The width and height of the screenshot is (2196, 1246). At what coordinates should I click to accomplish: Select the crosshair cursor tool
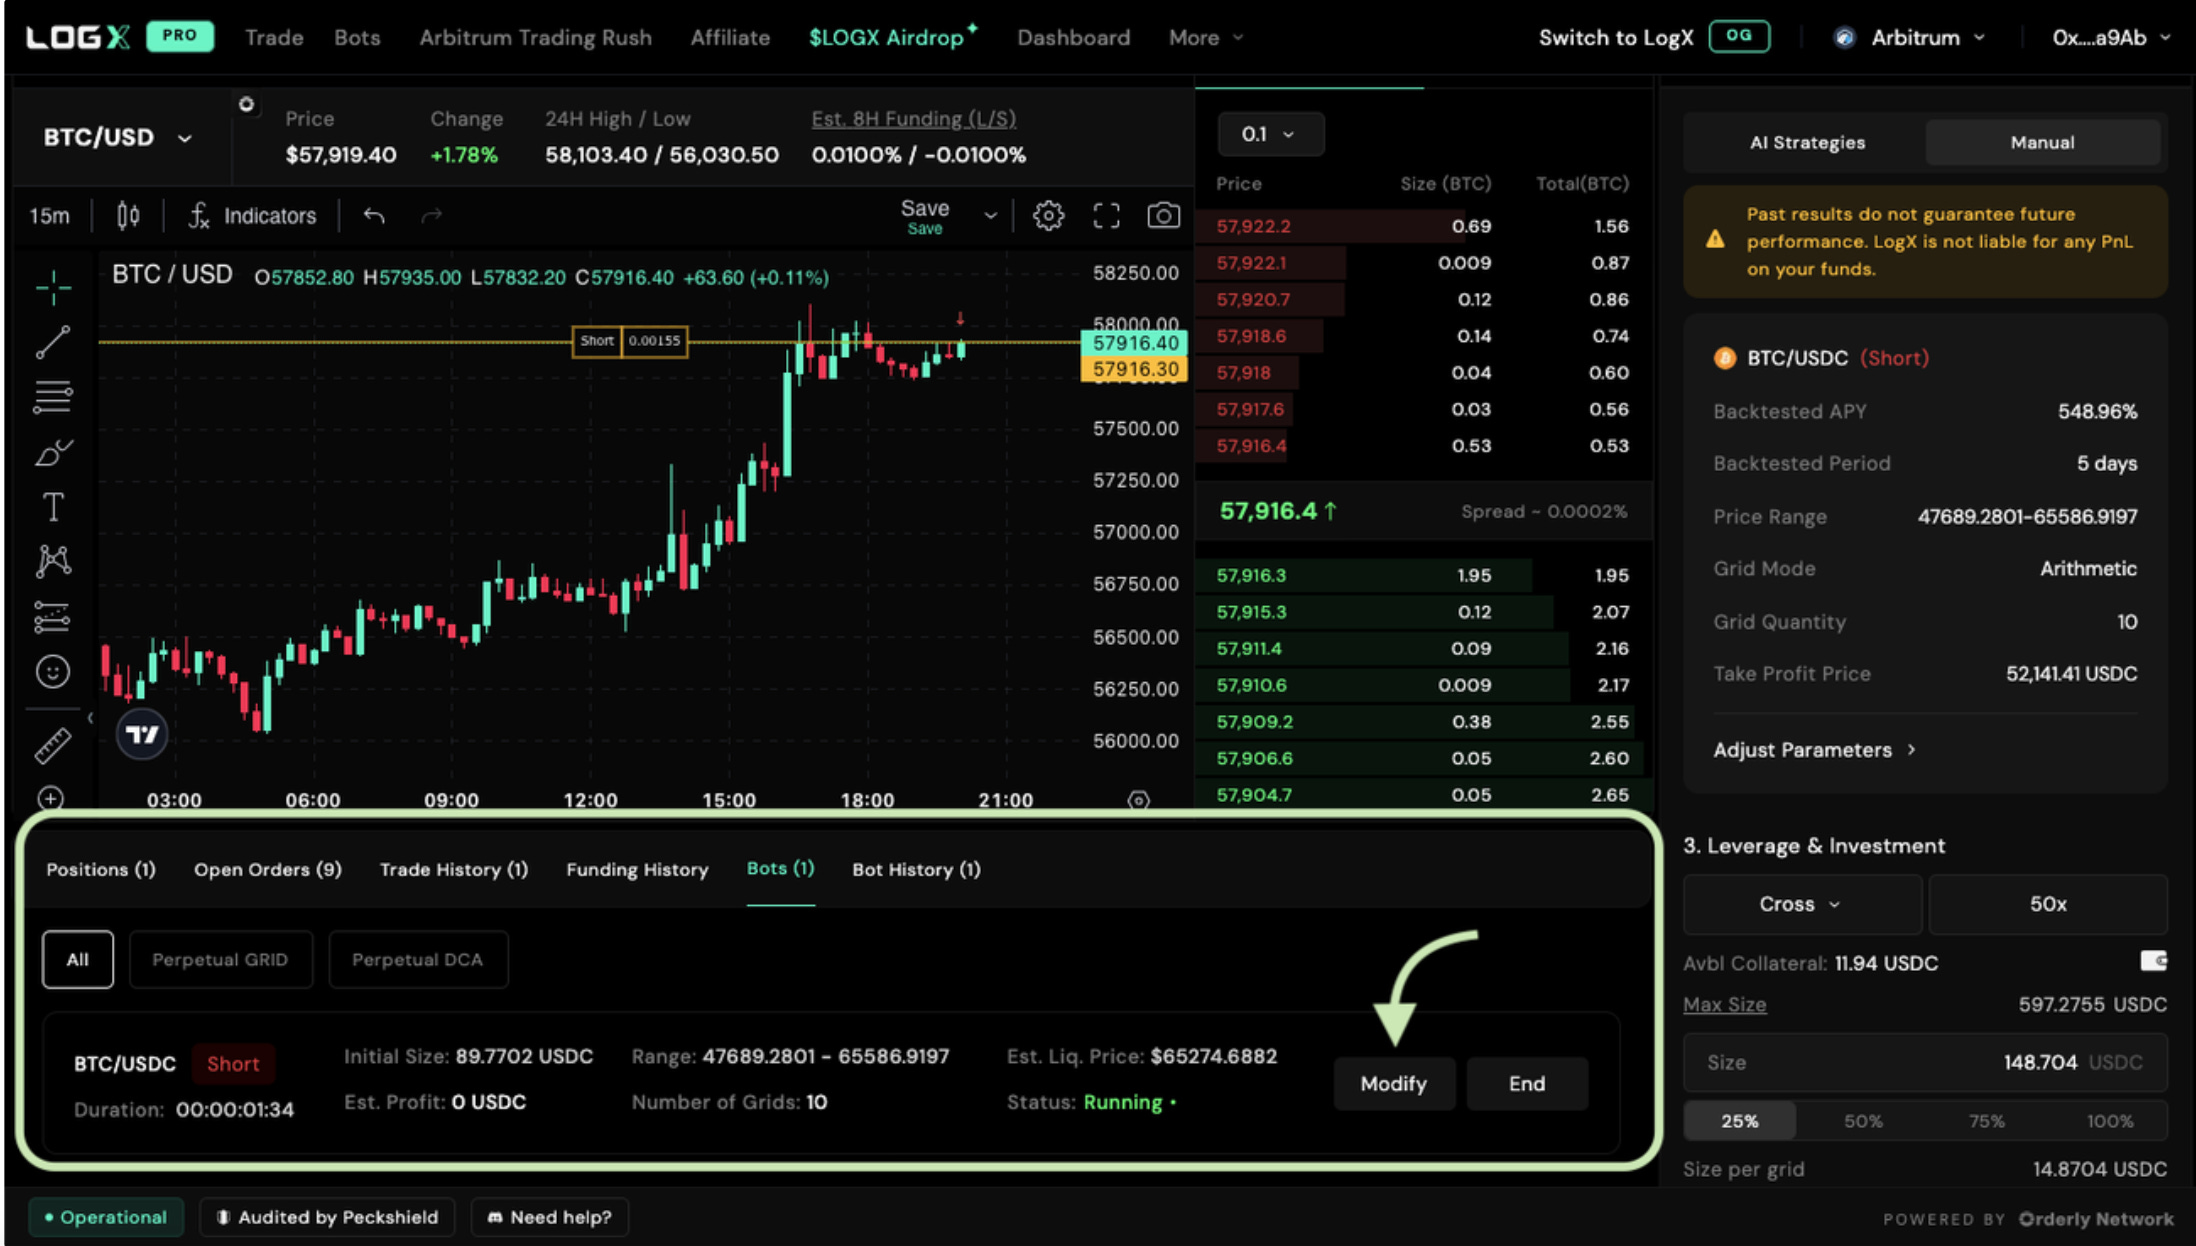(x=53, y=288)
